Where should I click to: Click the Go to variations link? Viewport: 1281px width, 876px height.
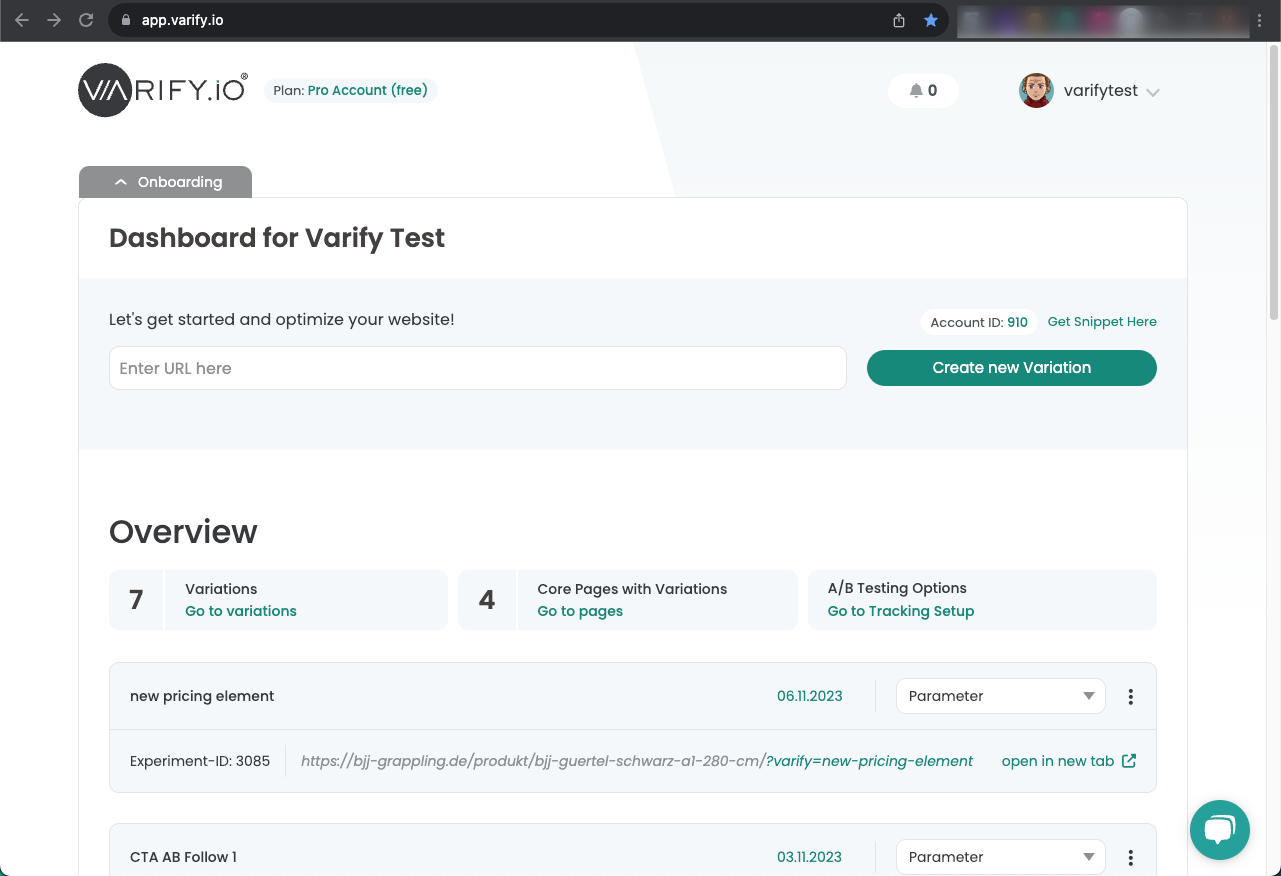pyautogui.click(x=241, y=611)
